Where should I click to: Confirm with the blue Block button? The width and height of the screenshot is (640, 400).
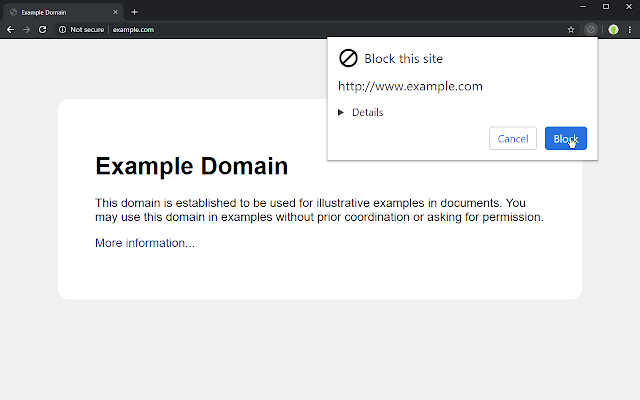[566, 138]
